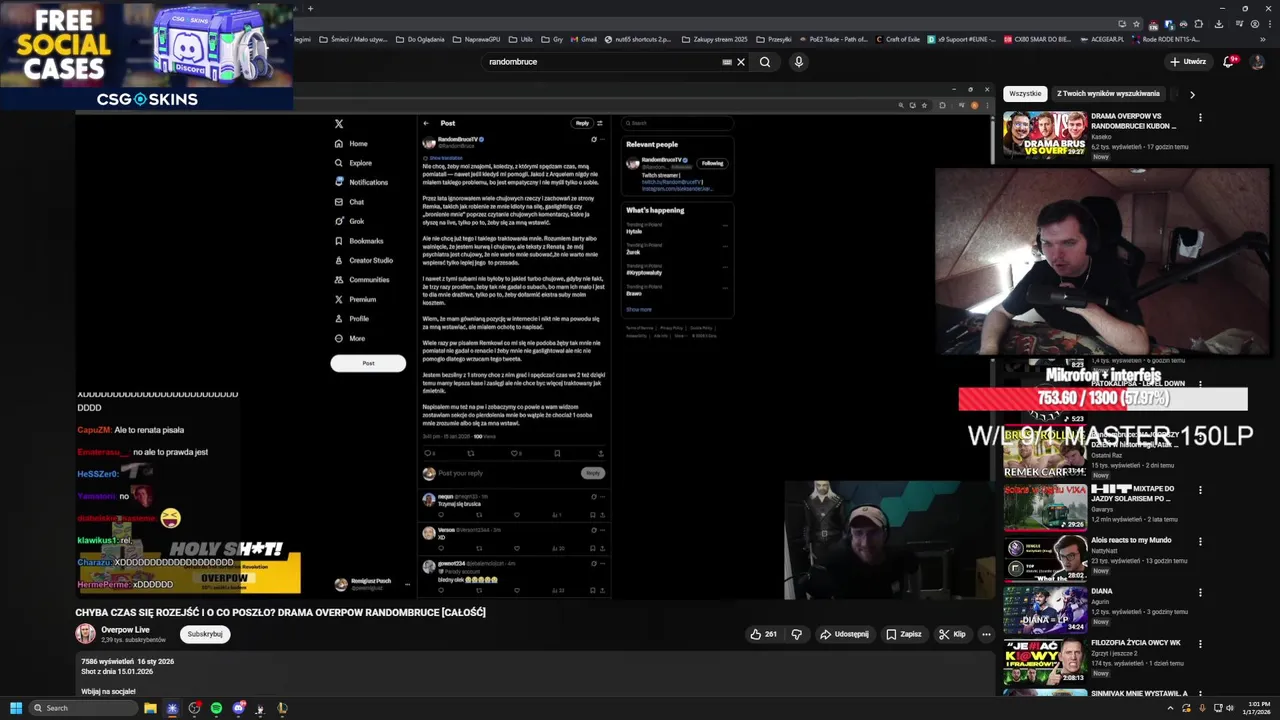Viewport: 1280px width, 720px height.
Task: Open Windows Start menu
Action: (x=15, y=708)
